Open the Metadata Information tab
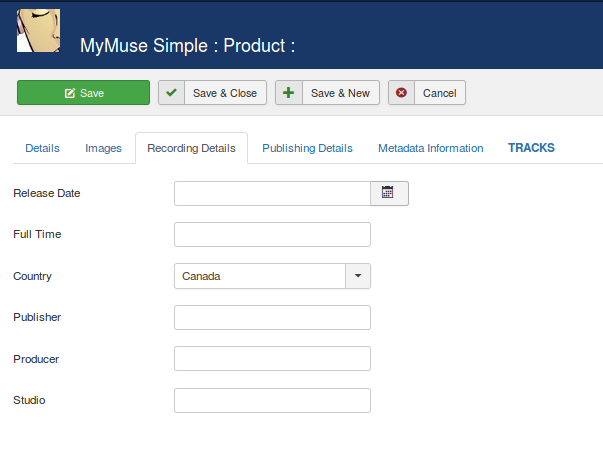Image resolution: width=603 pixels, height=452 pixels. (430, 148)
